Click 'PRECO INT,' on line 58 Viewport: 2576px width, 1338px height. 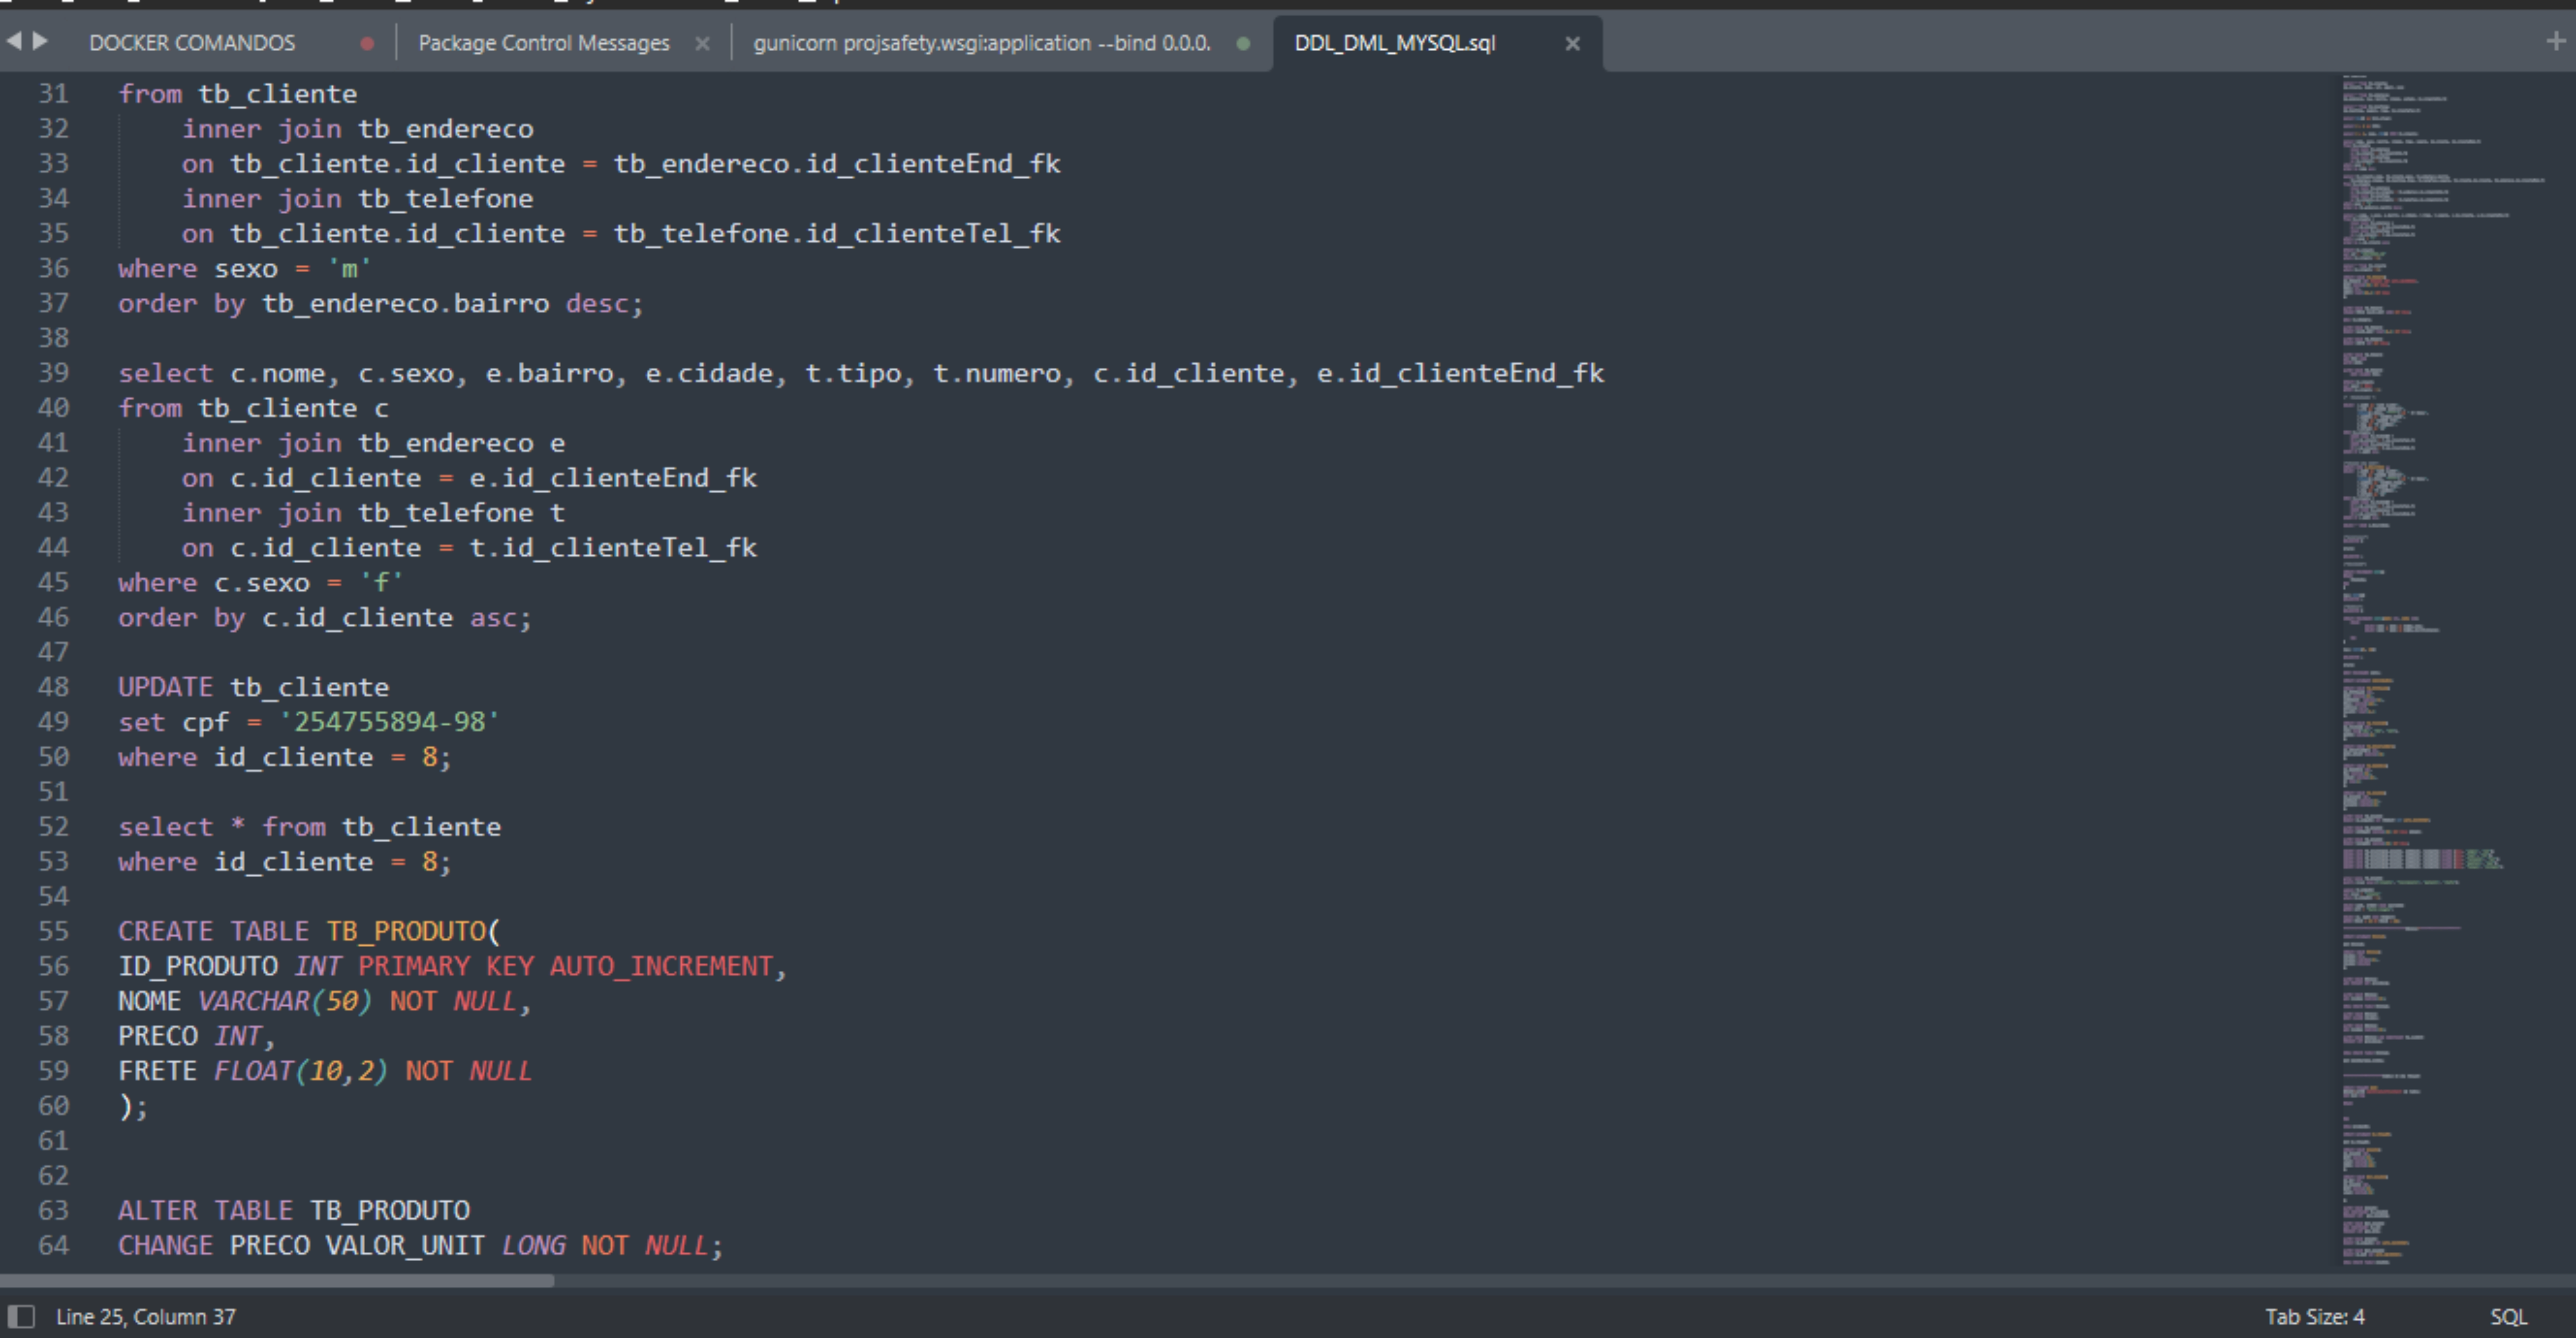pos(198,1036)
